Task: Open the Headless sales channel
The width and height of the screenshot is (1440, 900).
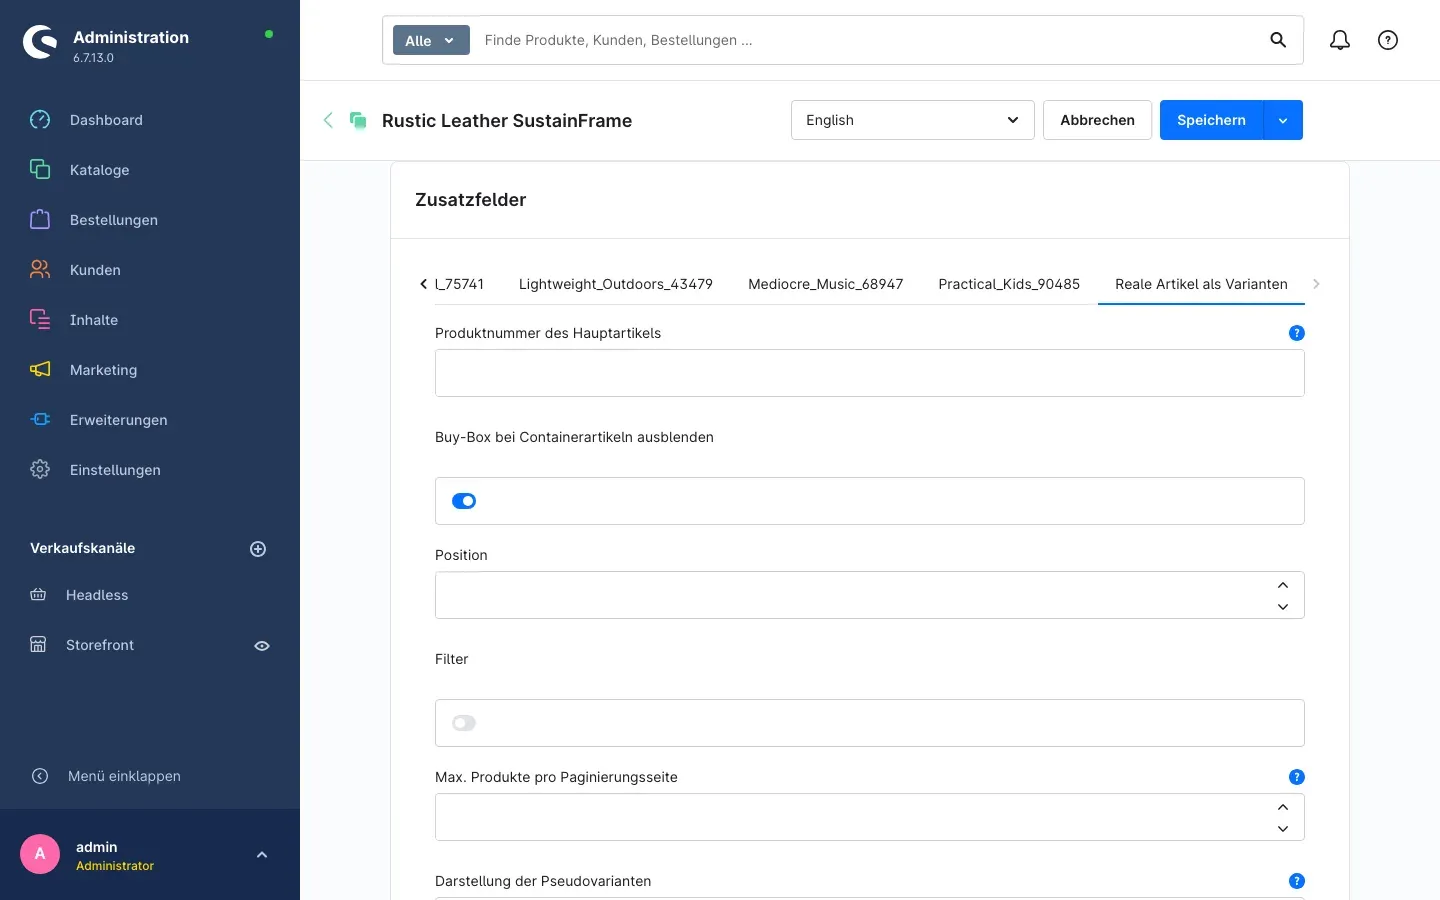Action: [x=97, y=595]
